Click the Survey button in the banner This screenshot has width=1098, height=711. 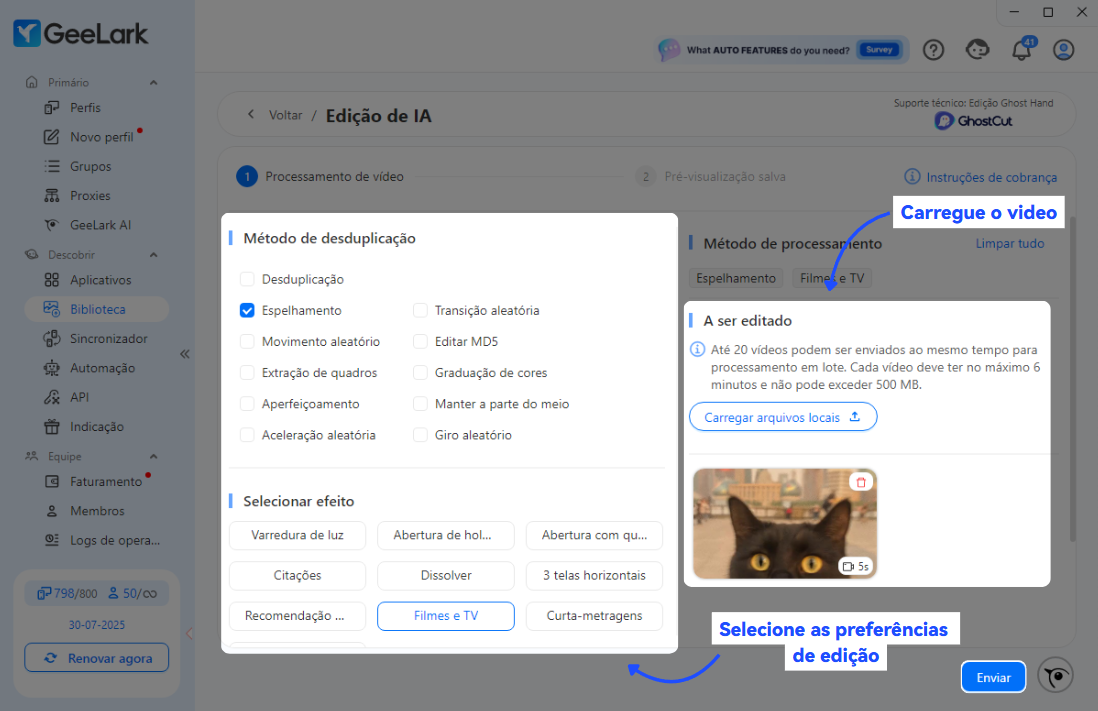click(879, 50)
